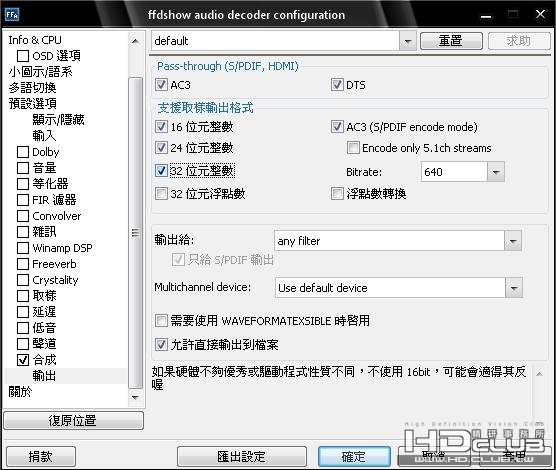Enable the Dolby filter checkbox
The height and width of the screenshot is (470, 556).
(x=23, y=152)
